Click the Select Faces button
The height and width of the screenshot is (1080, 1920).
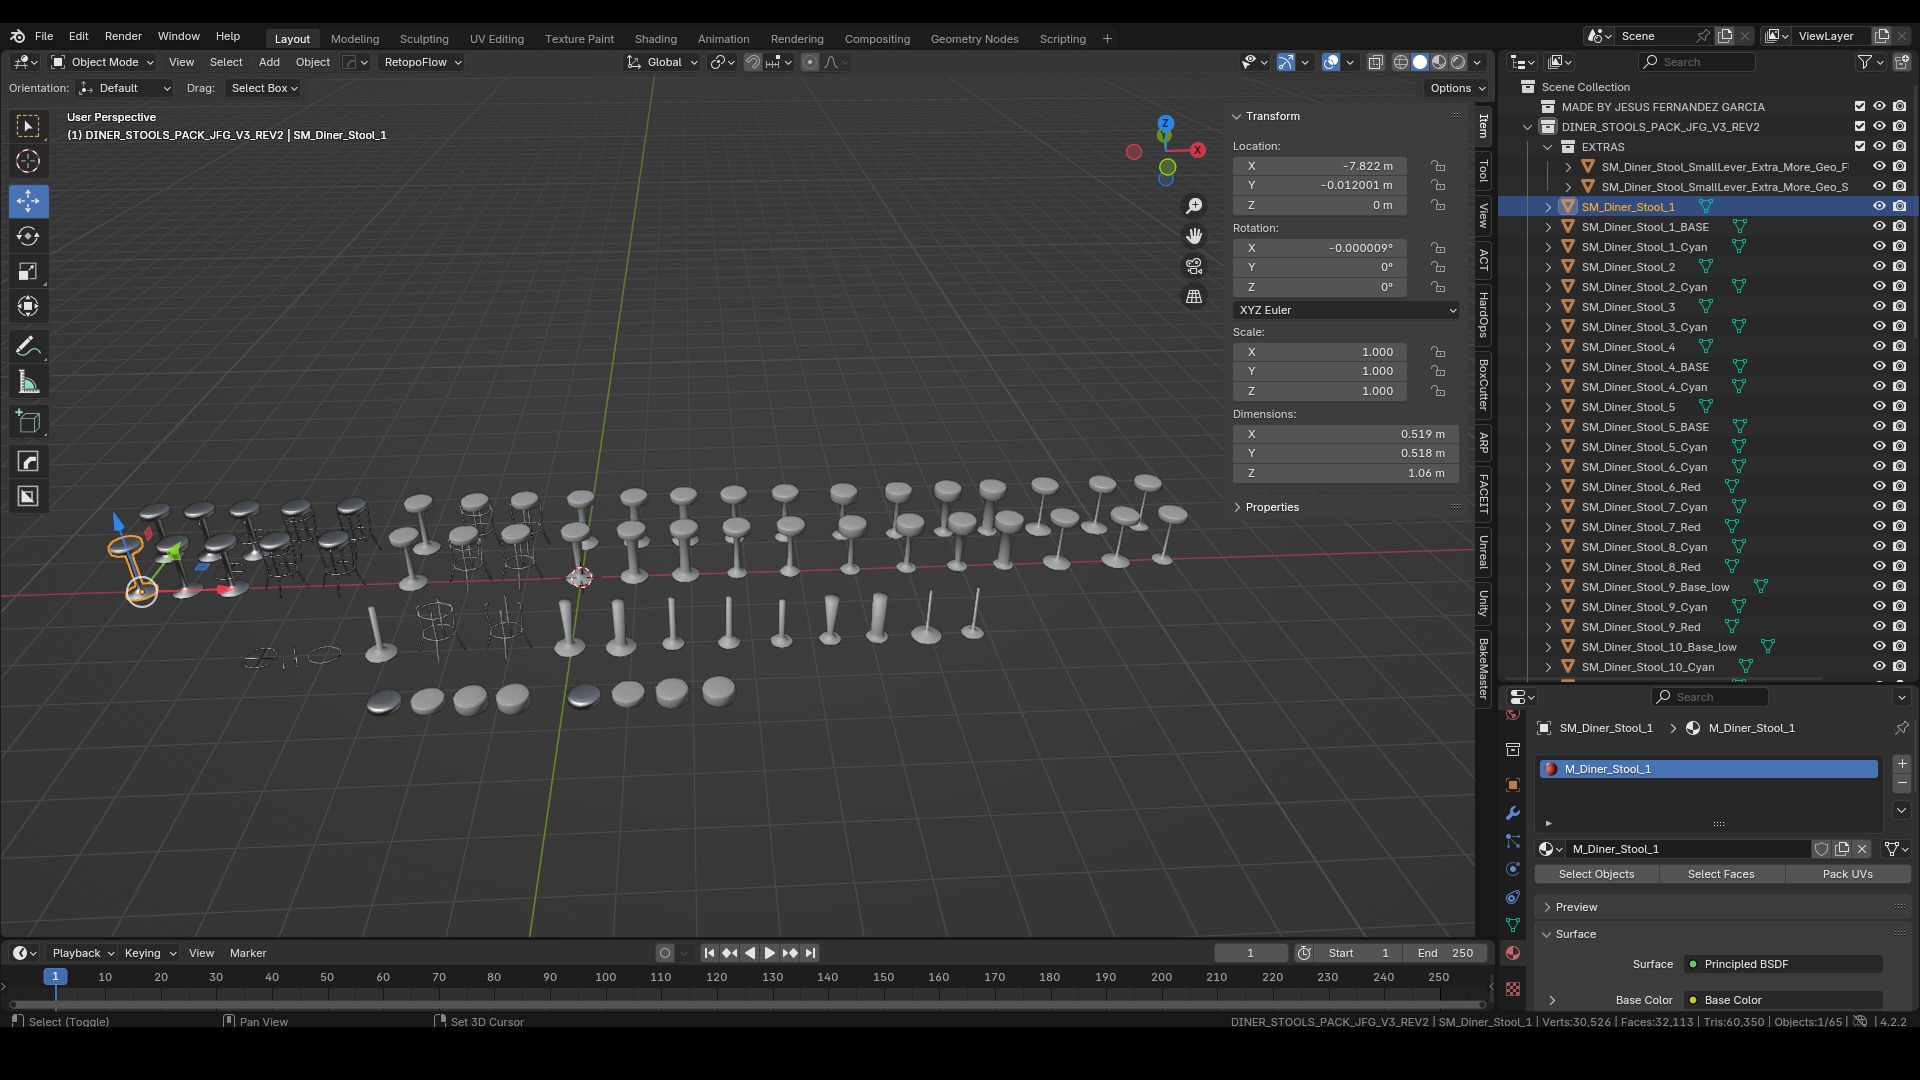click(x=1721, y=874)
